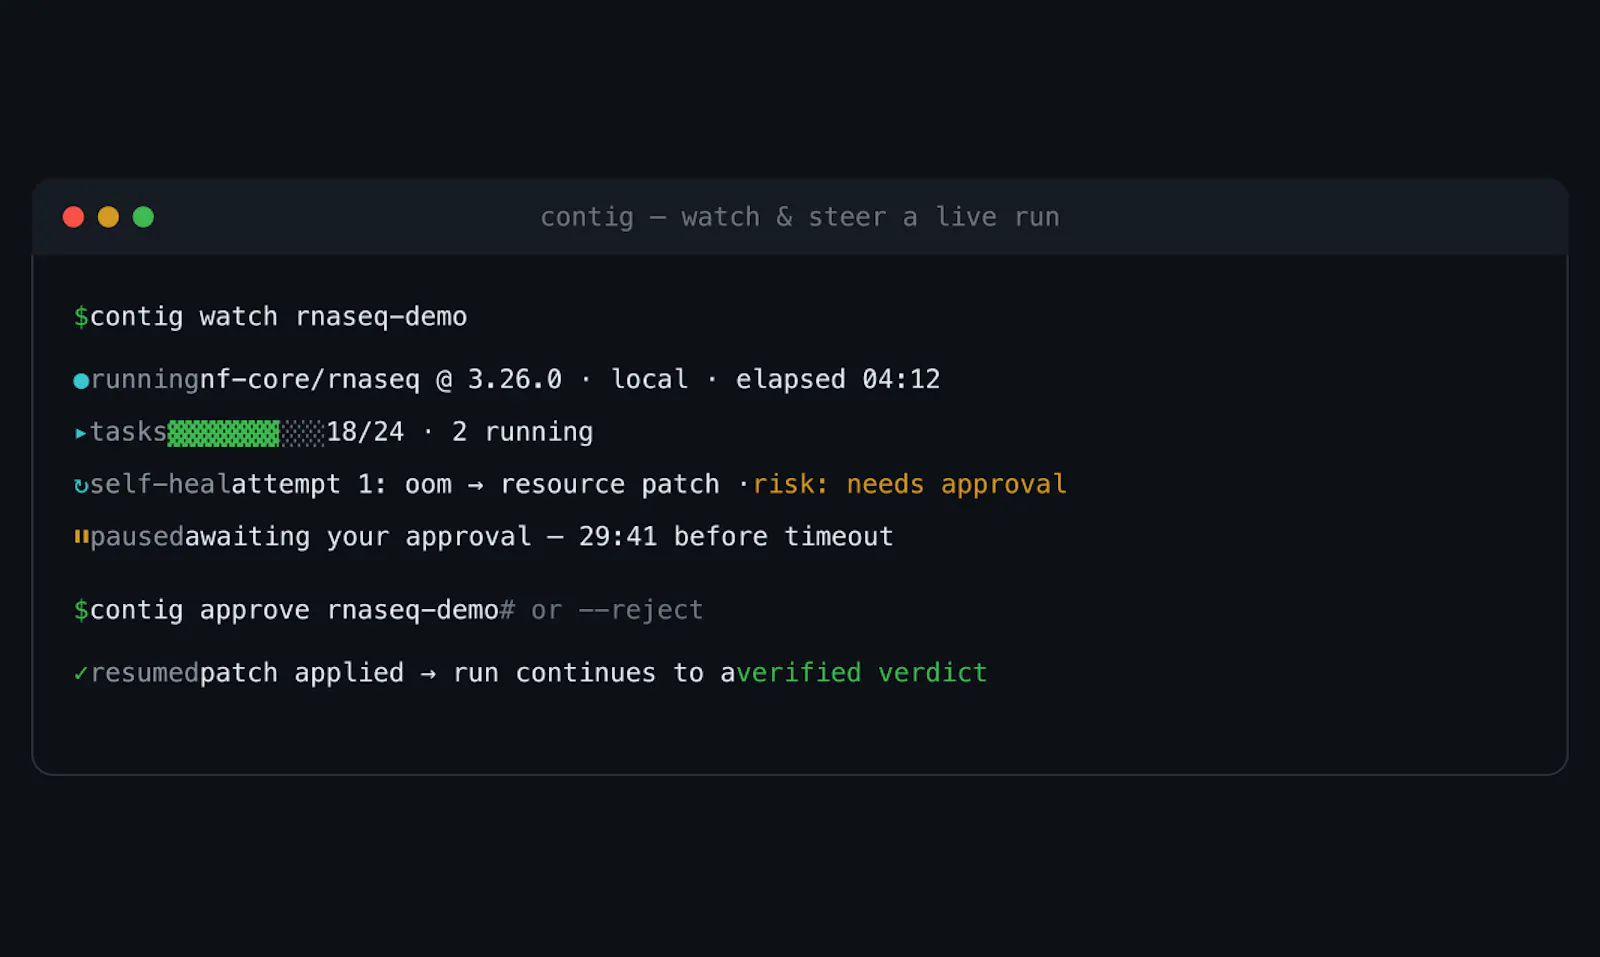1600x957 pixels.
Task: Click the yellow minimize window dot
Action: 108,217
